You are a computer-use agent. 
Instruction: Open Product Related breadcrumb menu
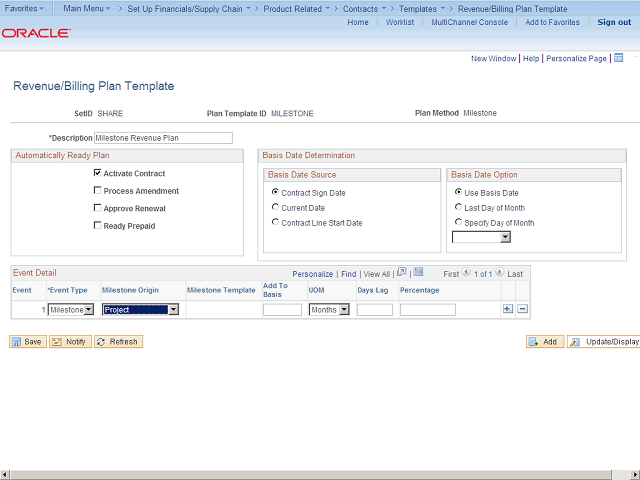[297, 9]
